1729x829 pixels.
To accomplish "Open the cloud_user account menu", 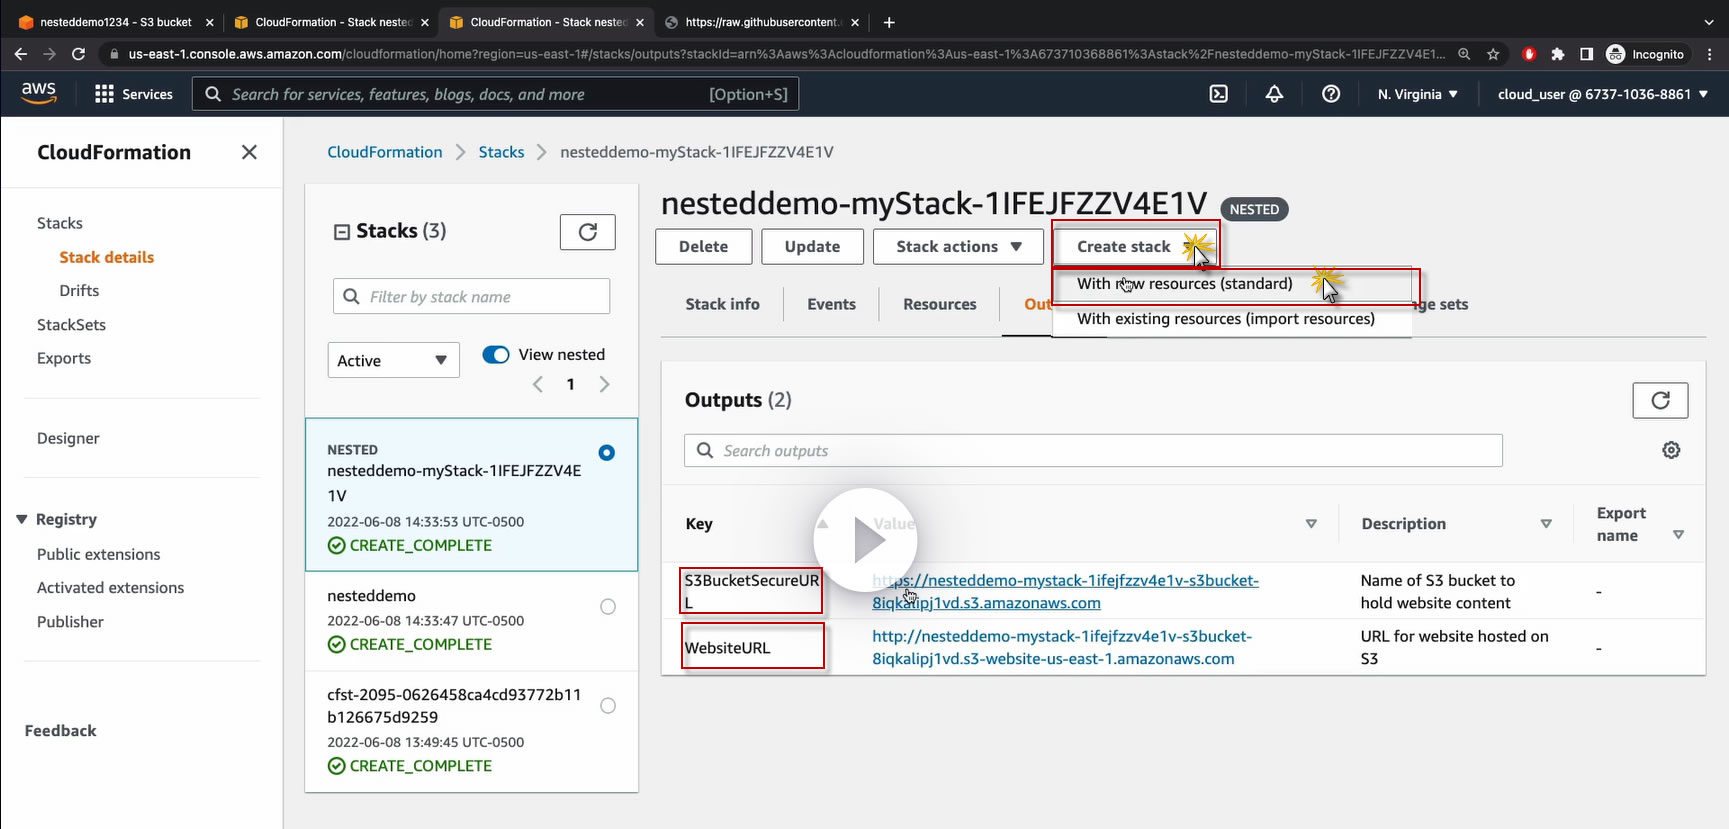I will click(x=1603, y=94).
